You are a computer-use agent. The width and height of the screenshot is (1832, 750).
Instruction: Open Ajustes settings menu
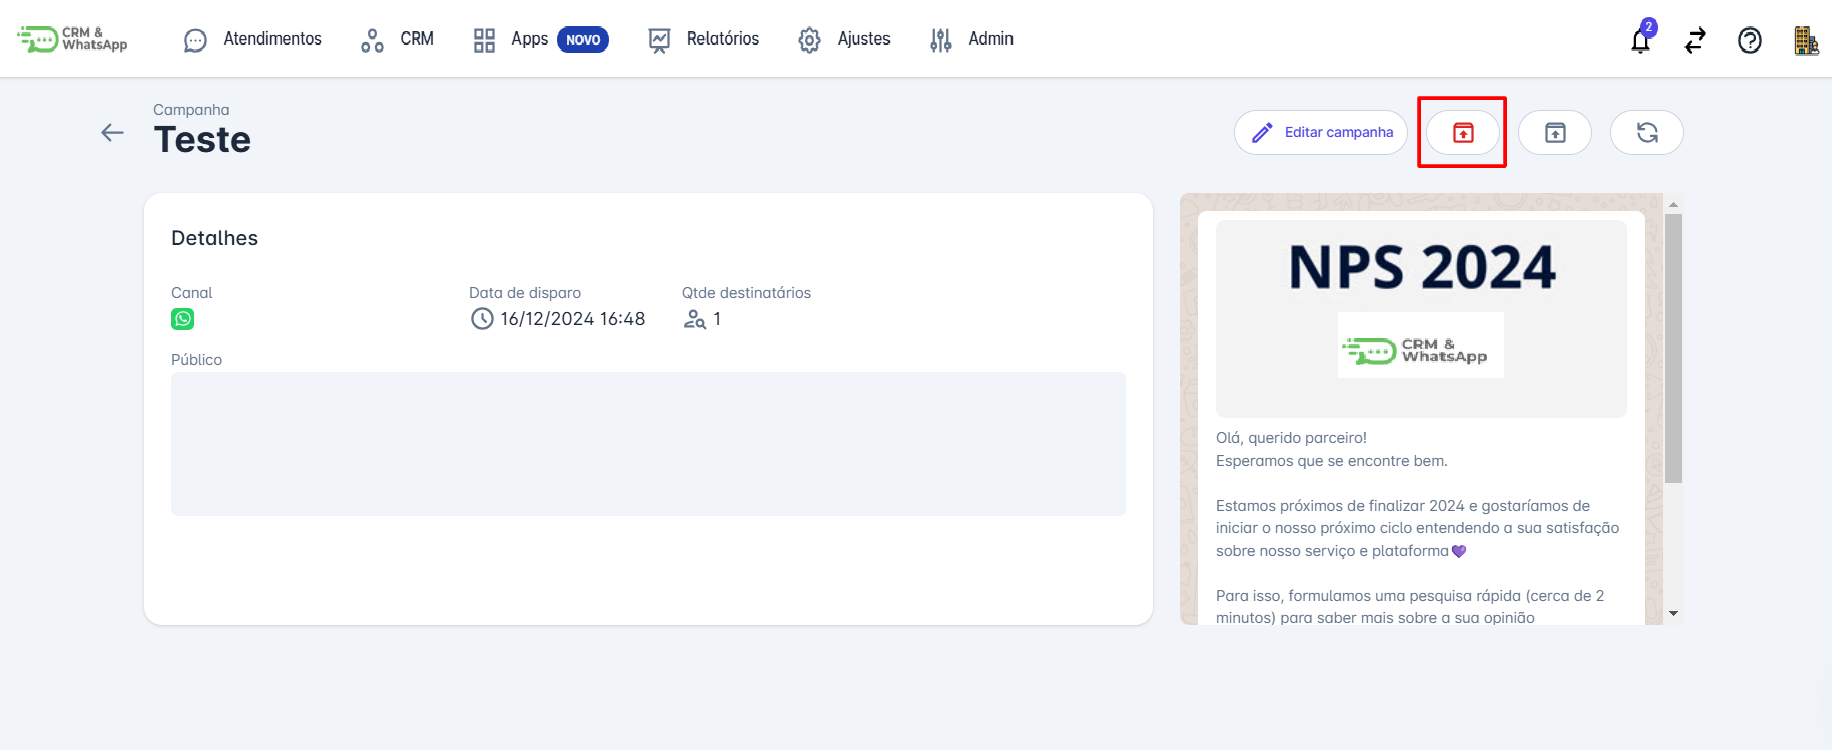[845, 39]
